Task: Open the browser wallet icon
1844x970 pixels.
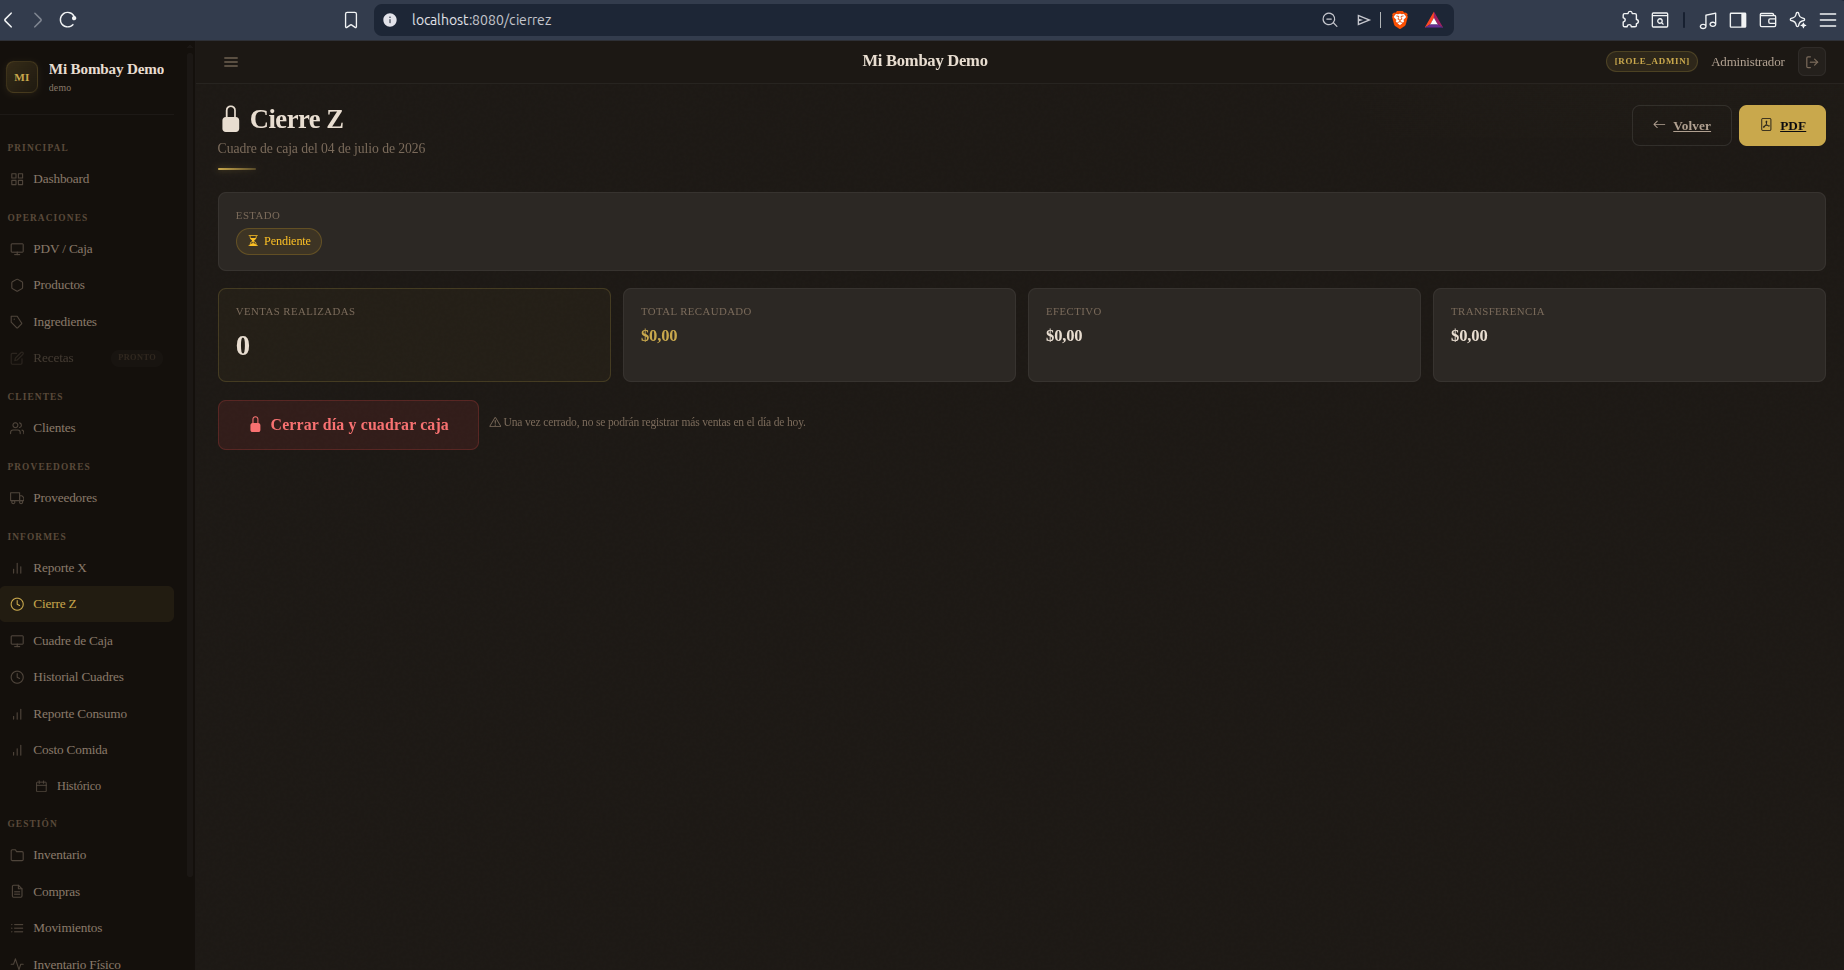Action: coord(1768,20)
